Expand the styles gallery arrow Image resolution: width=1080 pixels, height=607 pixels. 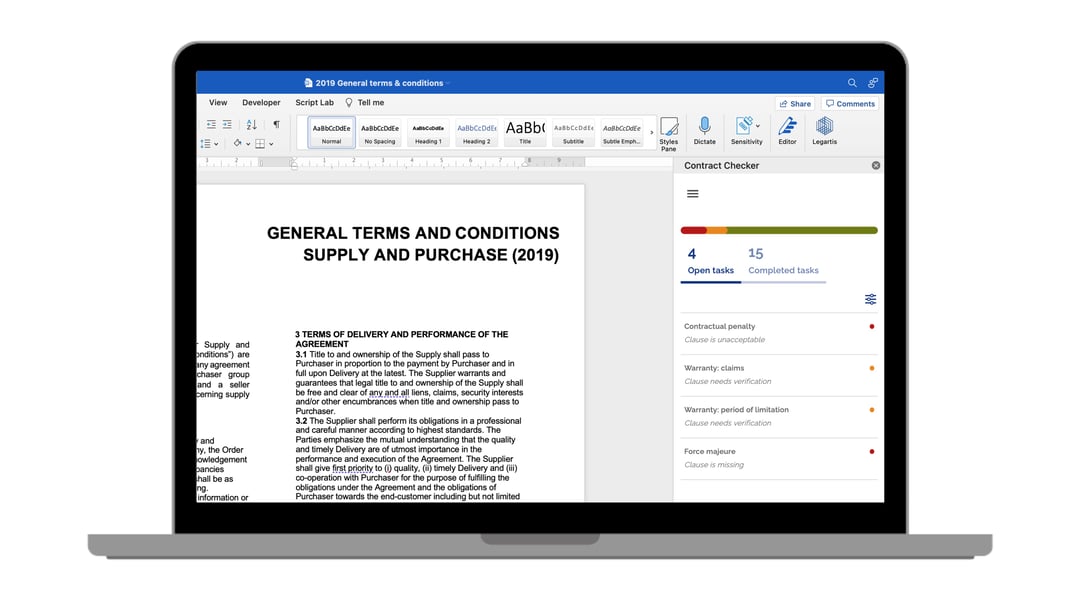coord(651,132)
